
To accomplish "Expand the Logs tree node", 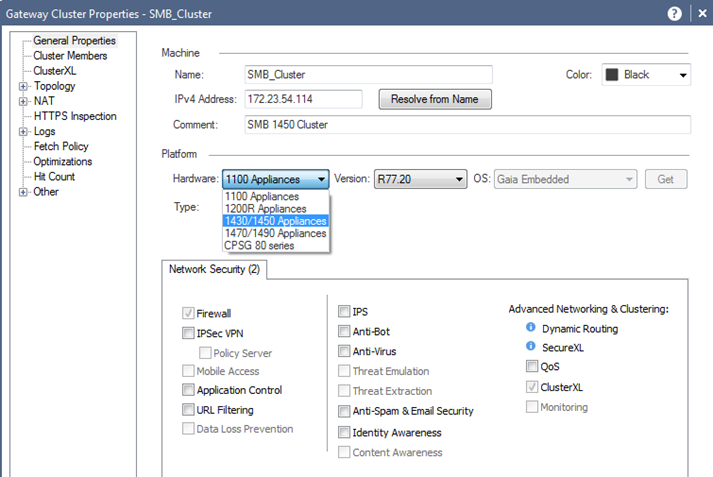I will [x=23, y=131].
